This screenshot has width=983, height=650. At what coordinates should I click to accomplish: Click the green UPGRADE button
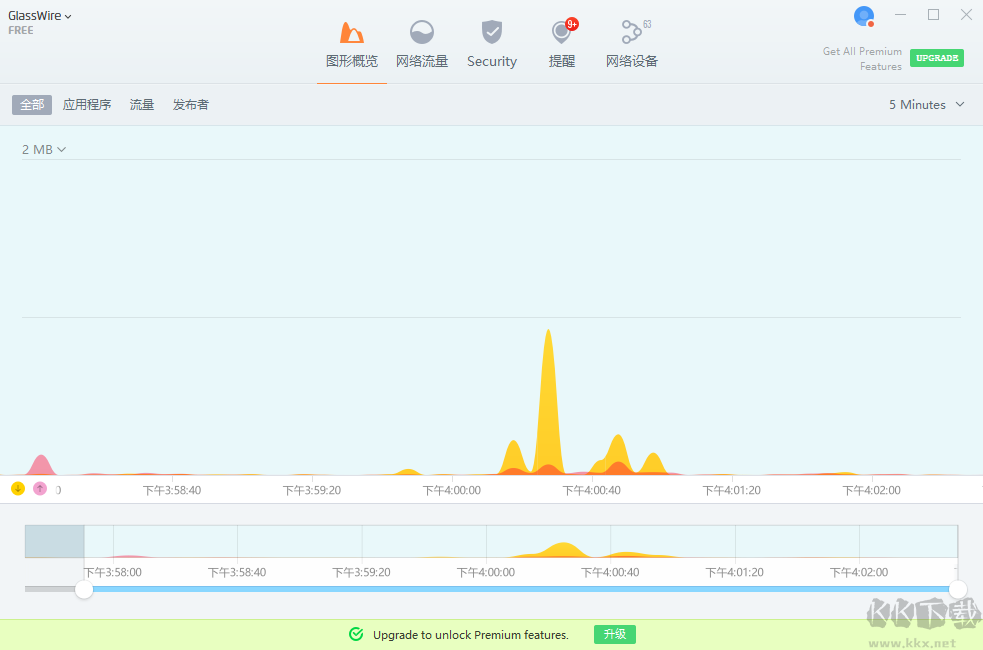pos(936,58)
